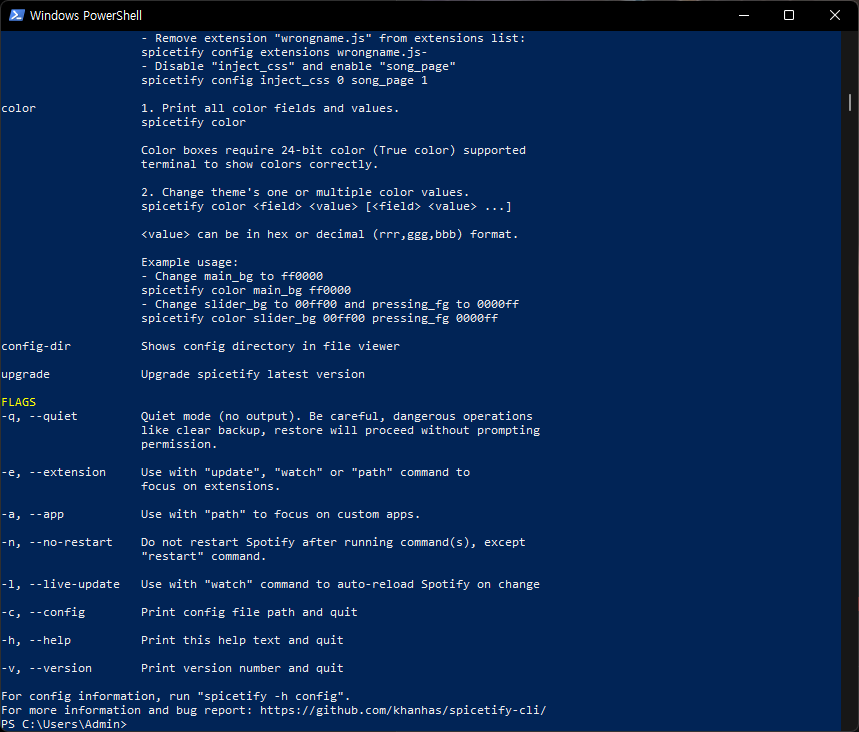Click the '-a, --app' flag
This screenshot has width=859, height=732.
point(33,514)
